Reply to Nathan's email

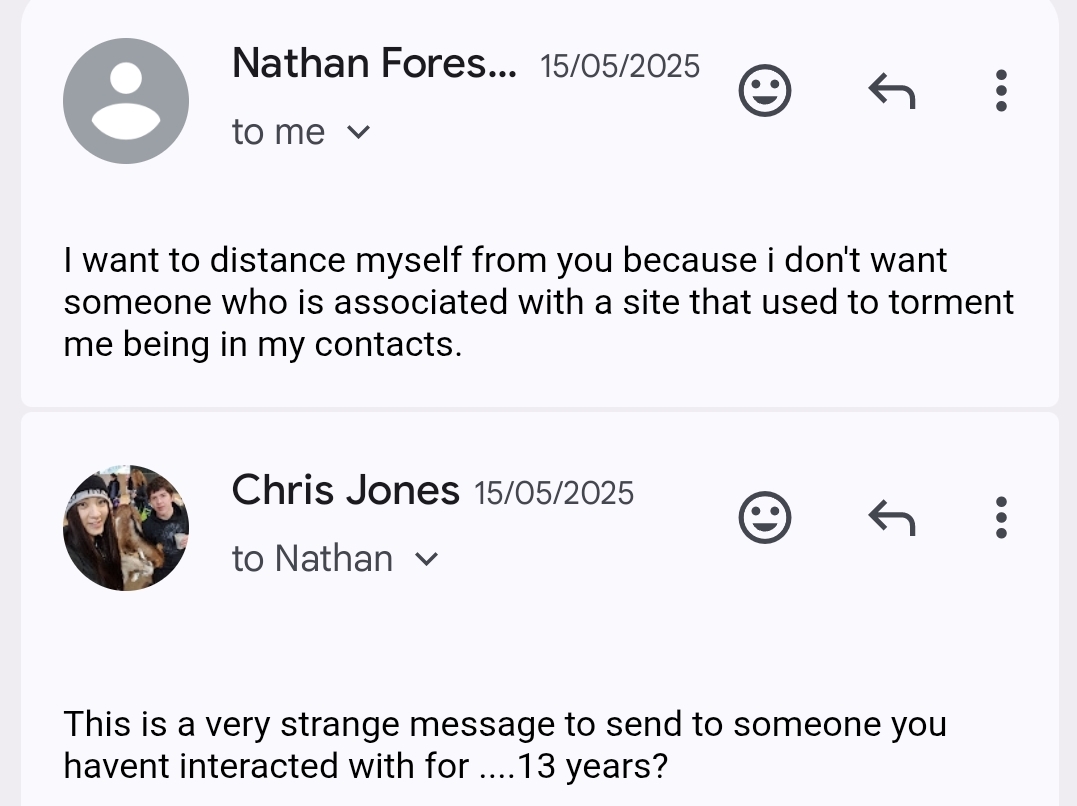coord(891,91)
